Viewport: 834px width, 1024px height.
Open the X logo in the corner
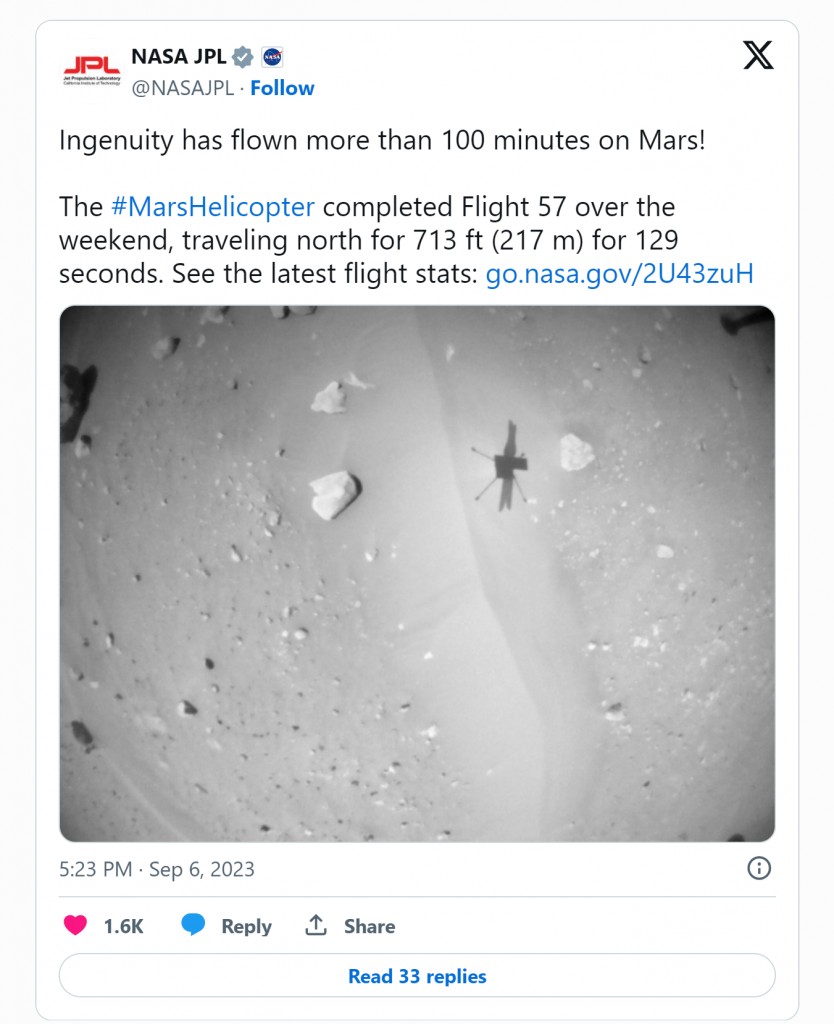(x=758, y=56)
